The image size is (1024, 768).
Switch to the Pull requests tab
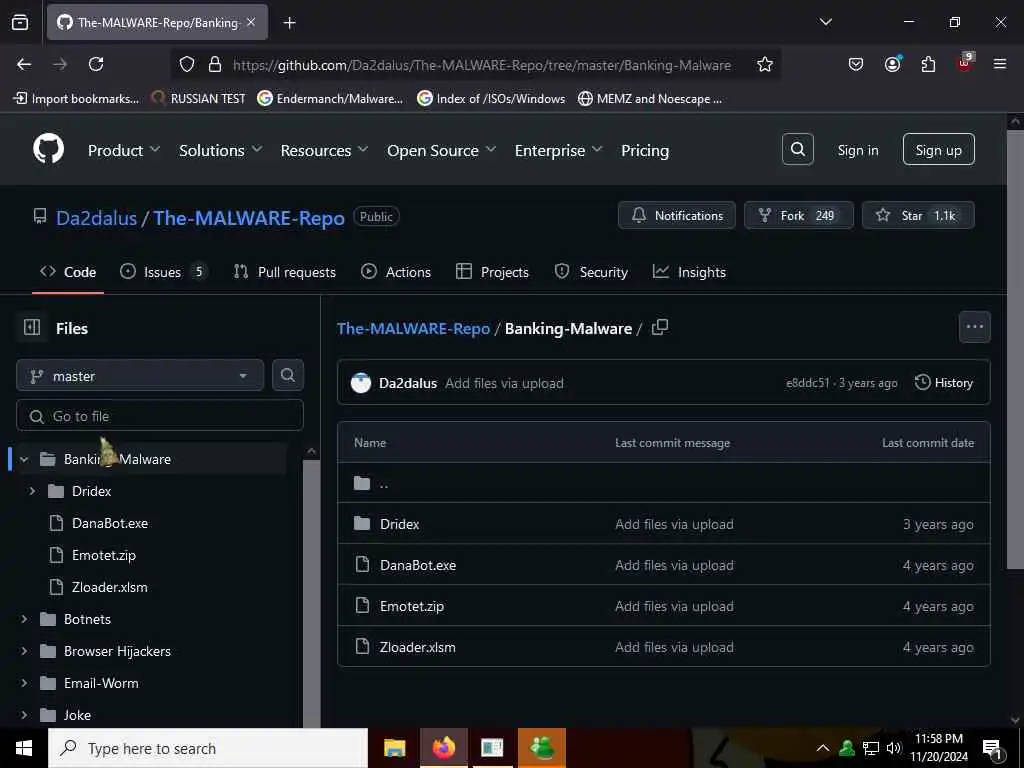click(285, 272)
